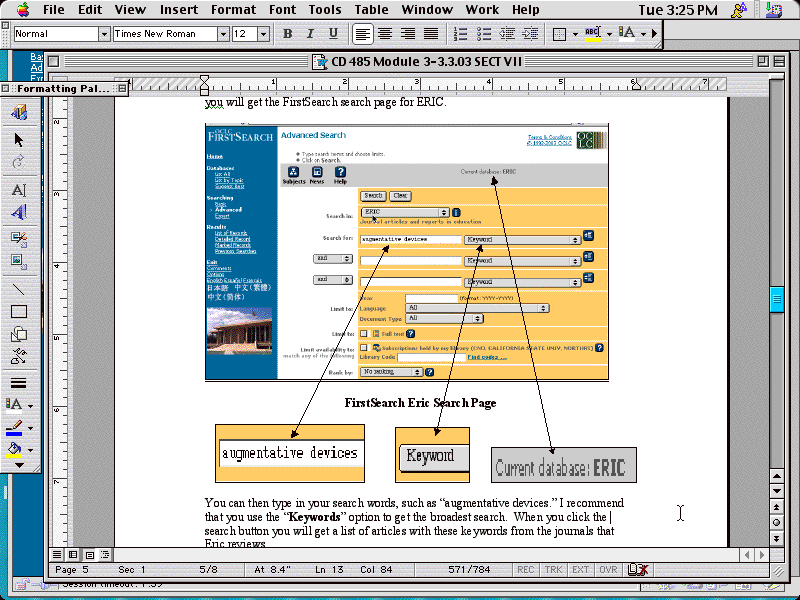Start a bulleted list
The height and width of the screenshot is (600, 800).
click(x=484, y=34)
